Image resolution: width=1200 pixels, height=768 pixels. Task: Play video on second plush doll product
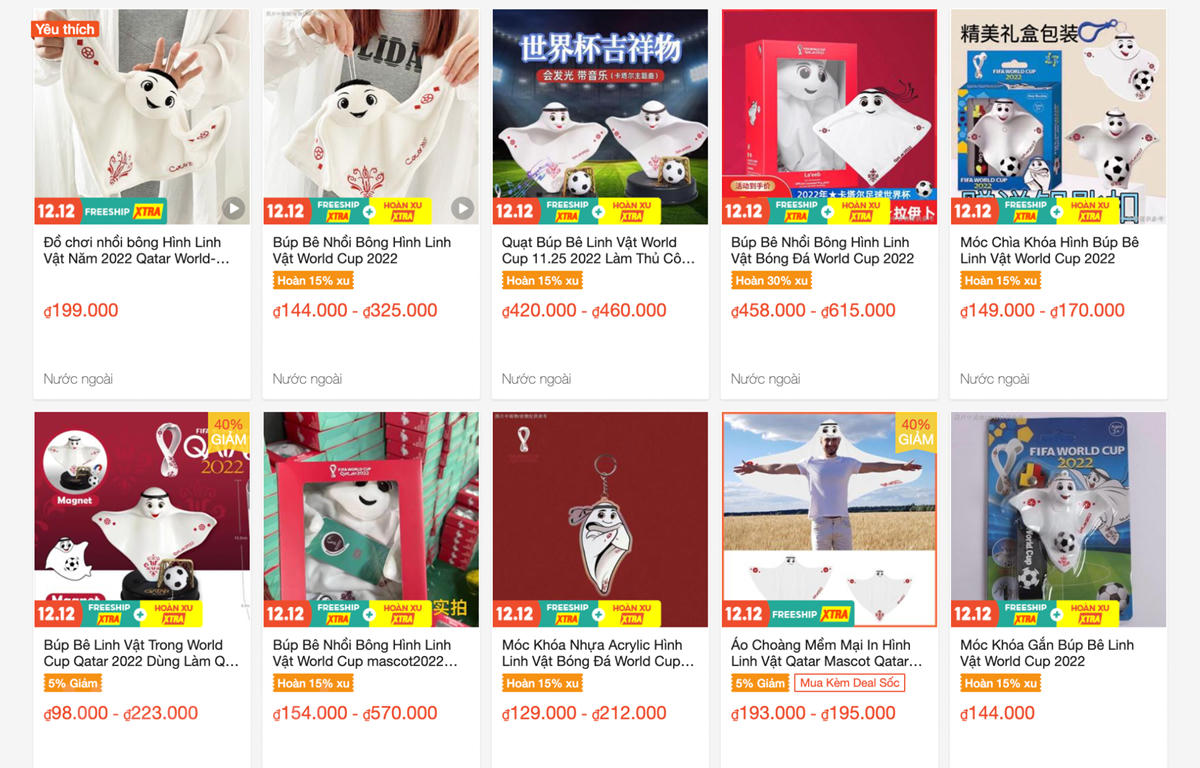462,208
